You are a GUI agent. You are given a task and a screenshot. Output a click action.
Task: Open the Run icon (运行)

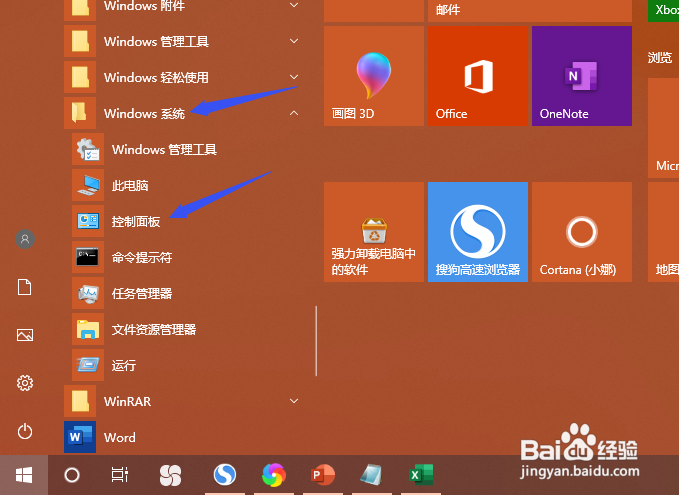[x=88, y=365]
